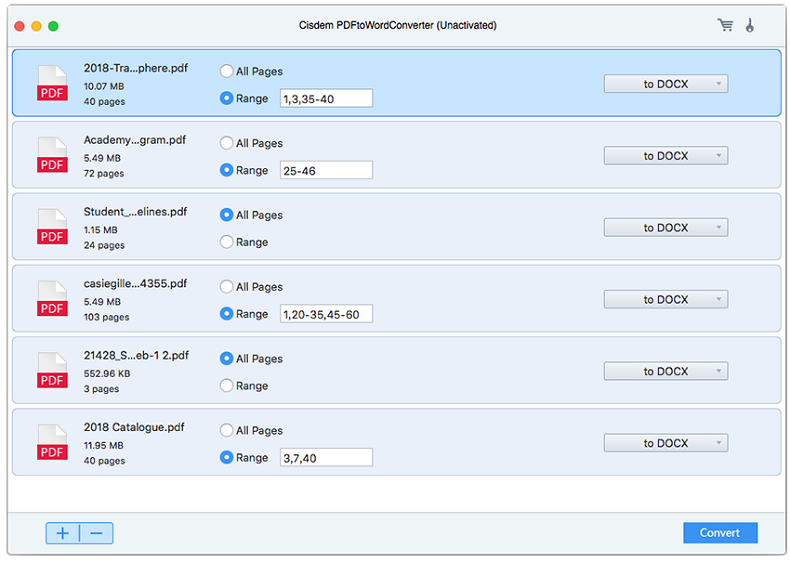Viewport: 790px width, 562px height.
Task: Select the file name 2018-Tra...phere.pdf
Action: click(136, 68)
